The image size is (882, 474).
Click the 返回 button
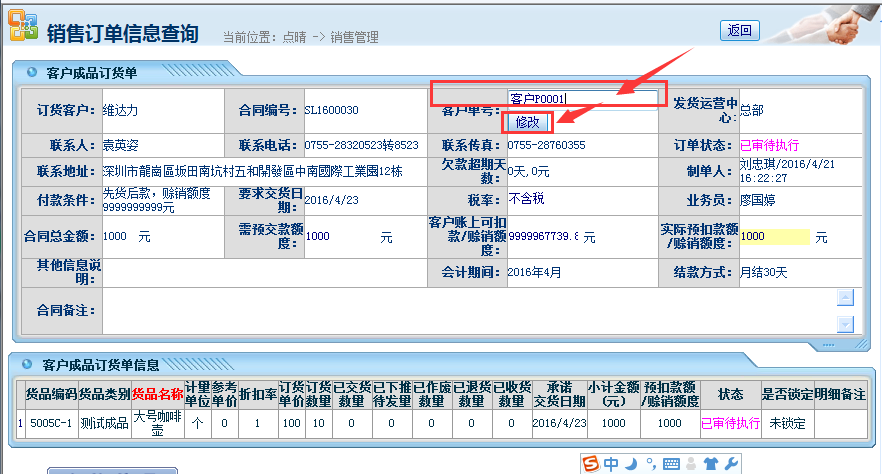[x=740, y=30]
